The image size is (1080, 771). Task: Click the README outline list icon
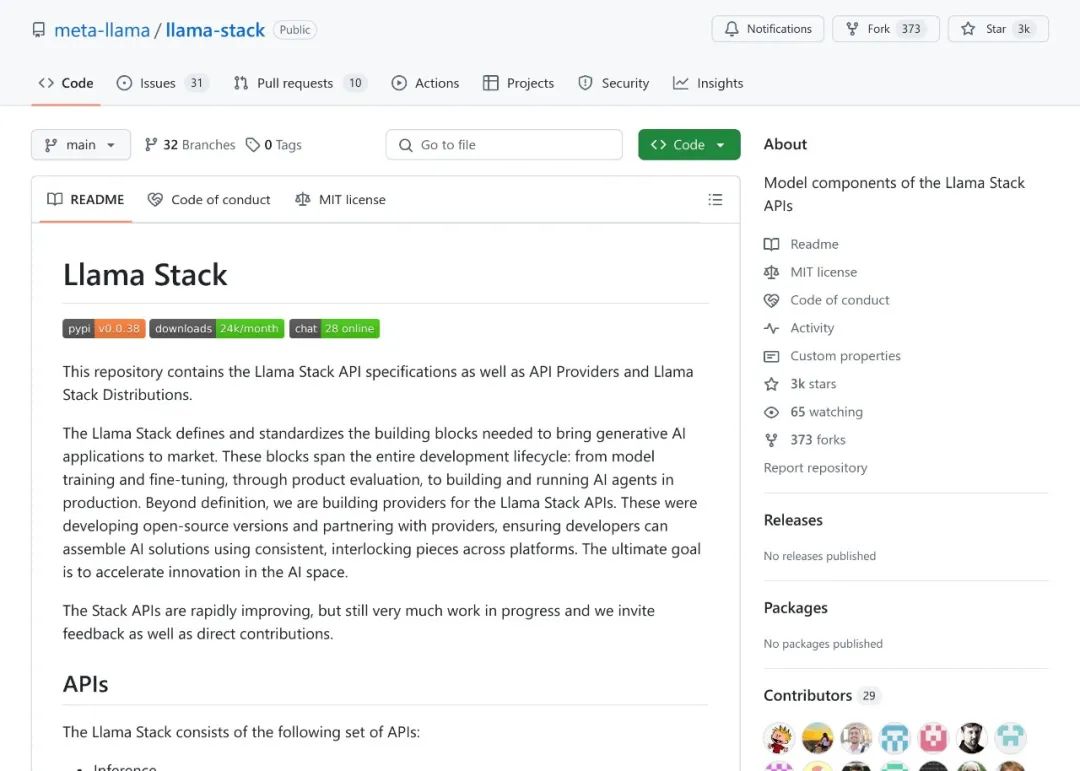tap(715, 200)
